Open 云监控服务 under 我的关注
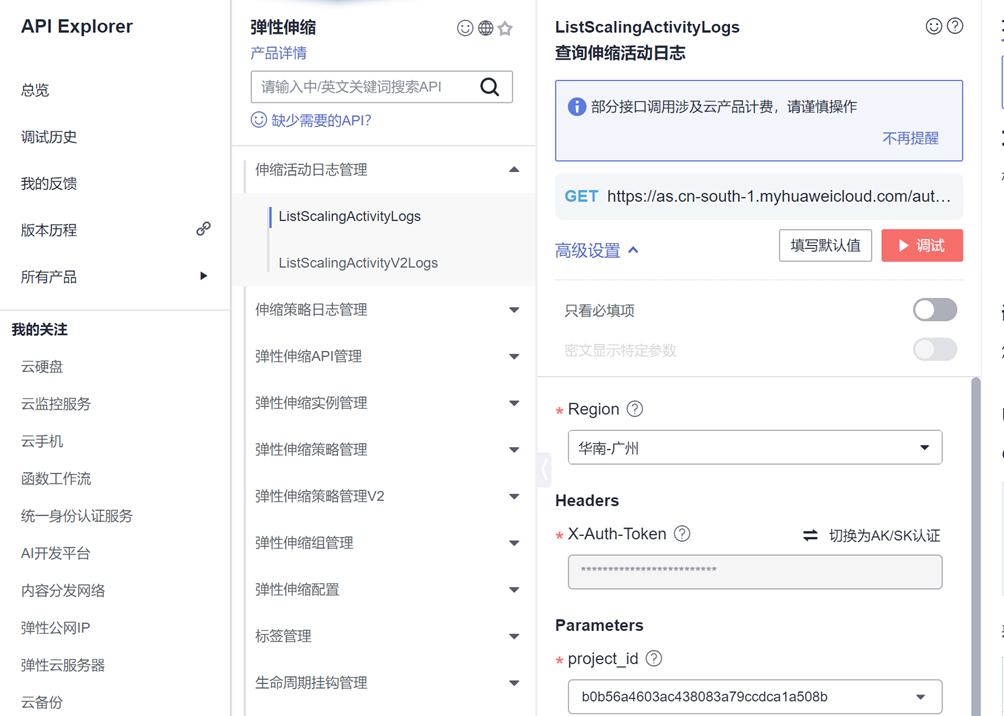The height and width of the screenshot is (716, 1004). click(56, 403)
